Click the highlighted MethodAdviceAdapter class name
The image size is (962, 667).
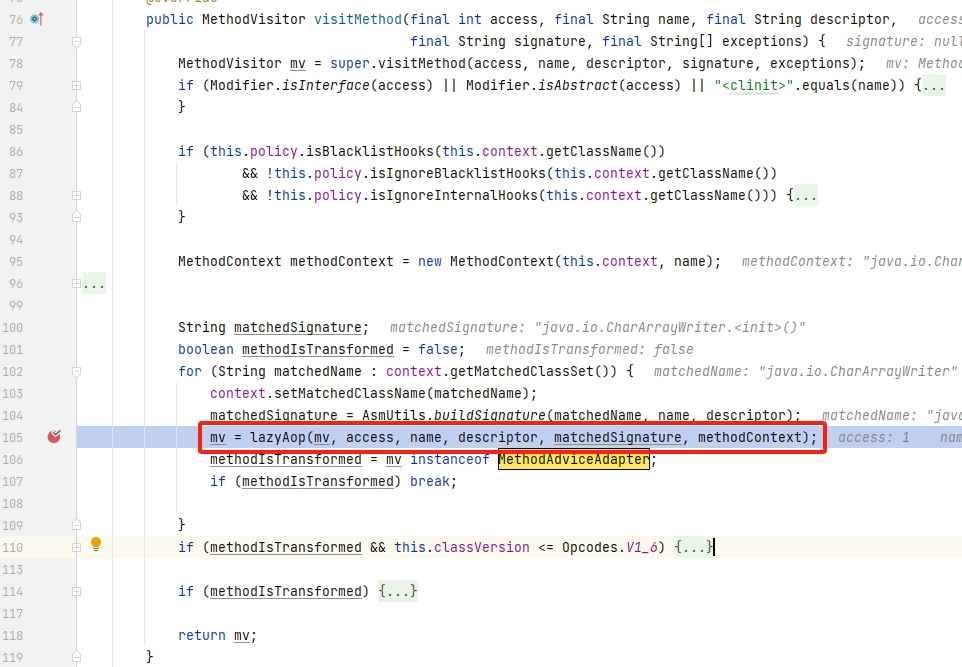click(574, 459)
